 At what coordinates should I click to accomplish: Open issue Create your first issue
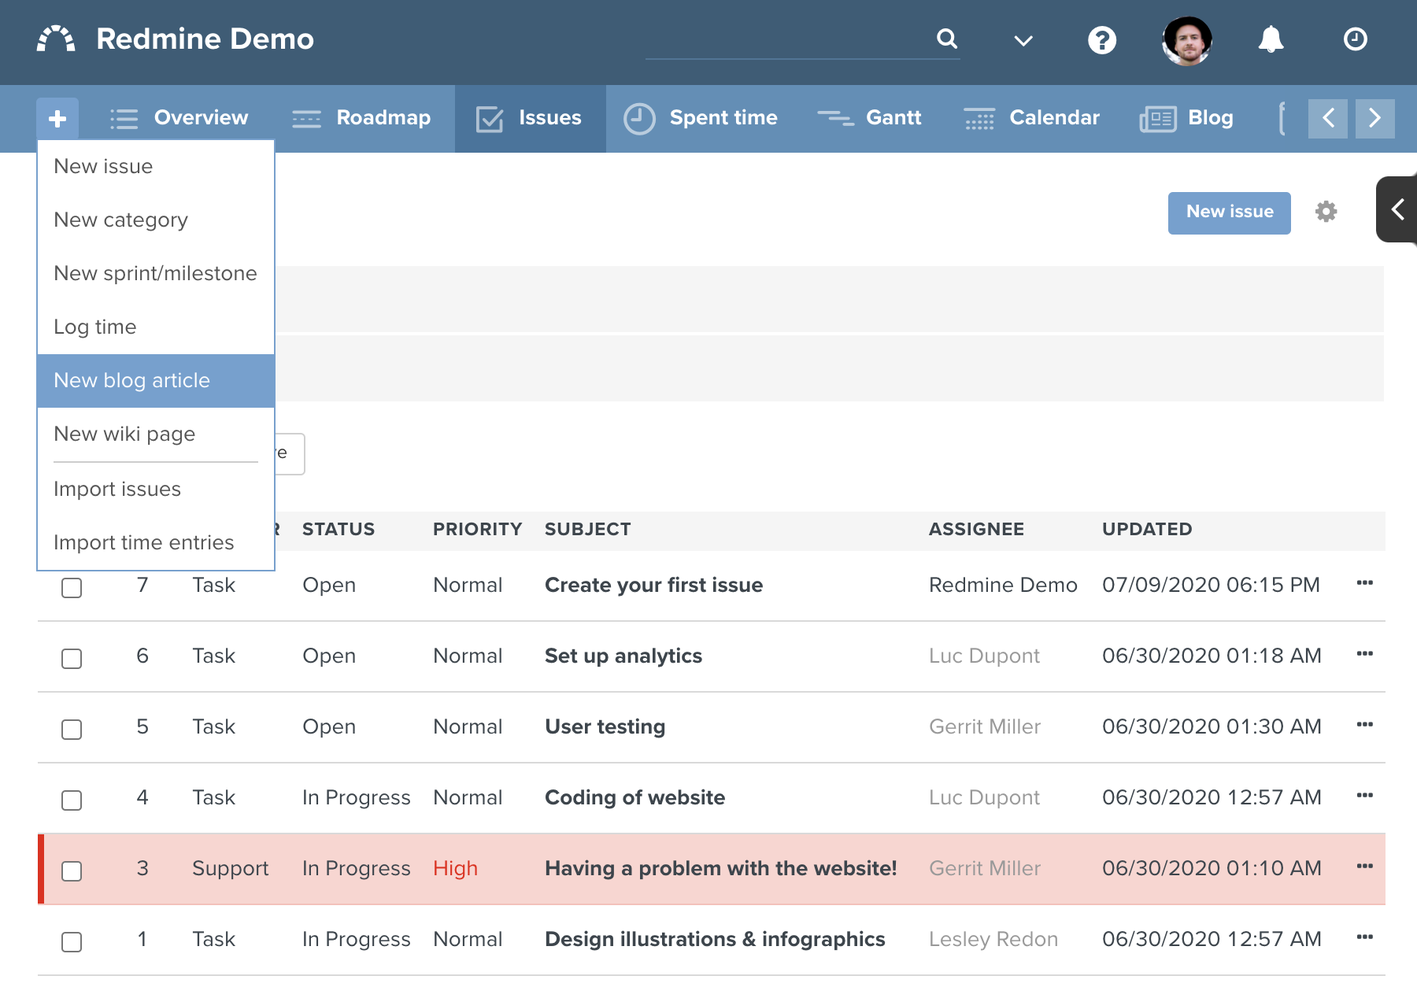(654, 586)
